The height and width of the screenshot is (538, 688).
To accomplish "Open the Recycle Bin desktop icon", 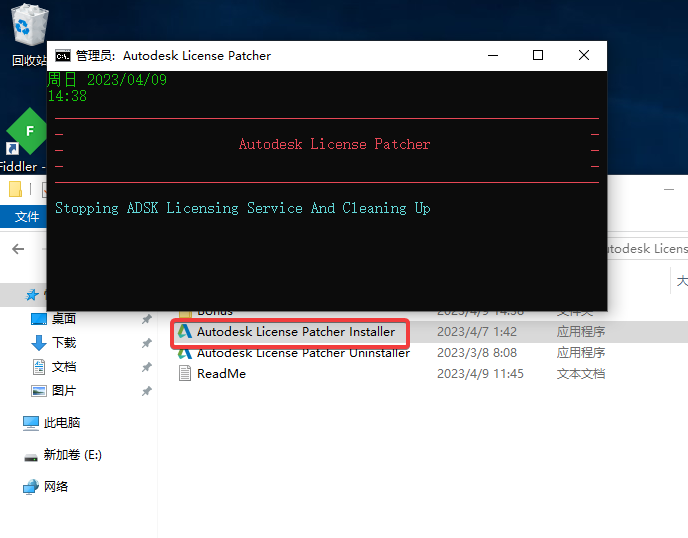I will [29, 35].
